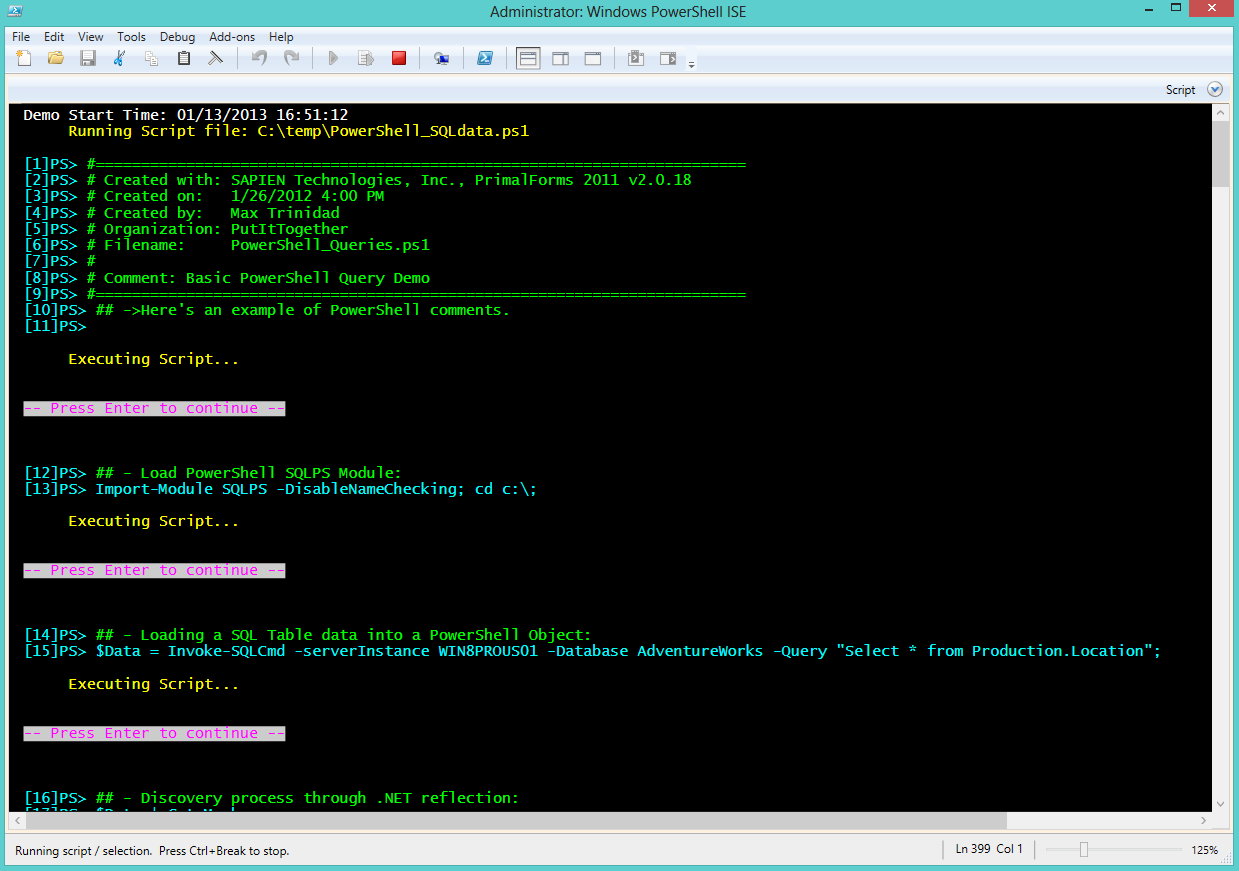
Task: Open the Help menu
Action: coord(281,37)
